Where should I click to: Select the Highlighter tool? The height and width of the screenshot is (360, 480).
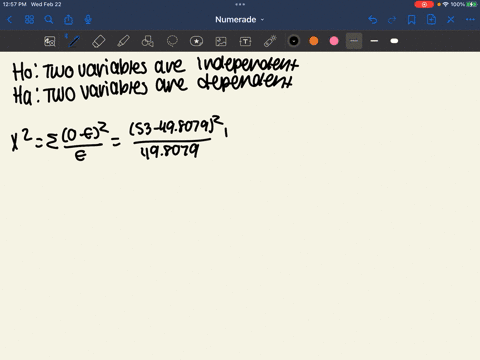(x=123, y=41)
